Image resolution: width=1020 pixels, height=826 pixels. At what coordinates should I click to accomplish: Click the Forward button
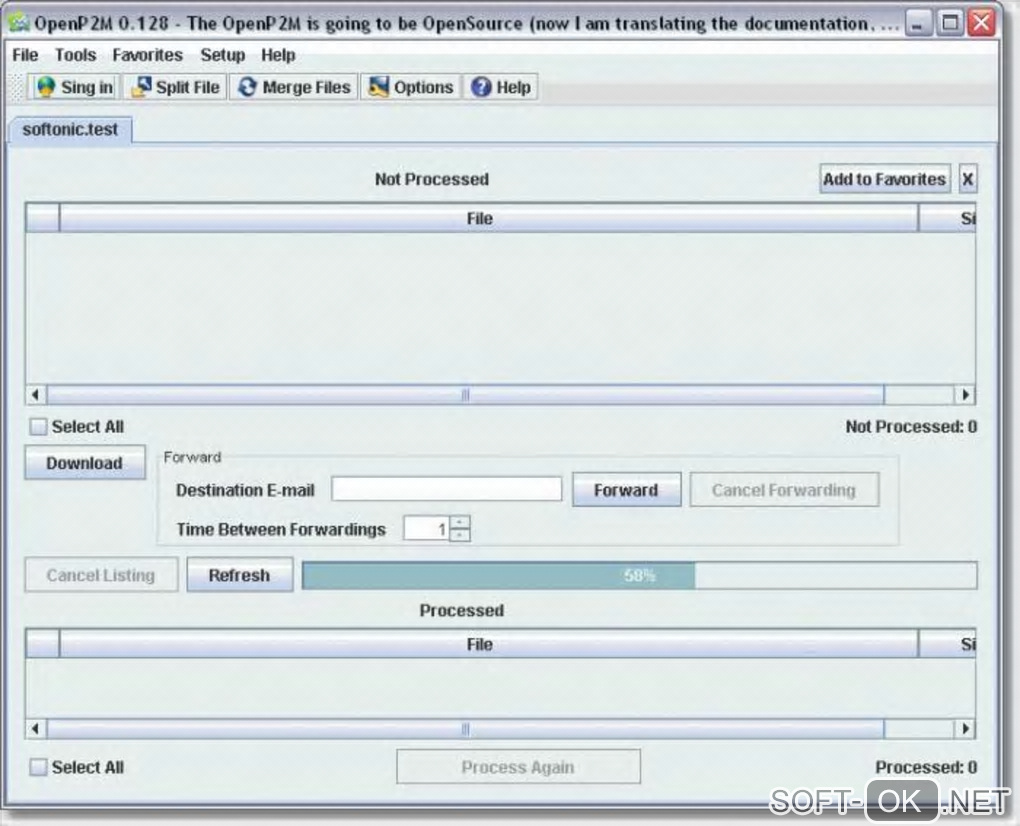(x=626, y=490)
